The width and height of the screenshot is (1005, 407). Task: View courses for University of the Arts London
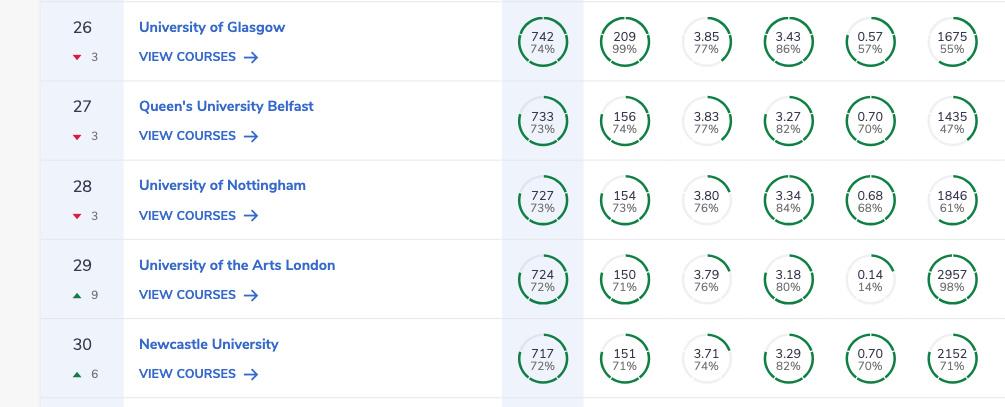click(x=198, y=295)
